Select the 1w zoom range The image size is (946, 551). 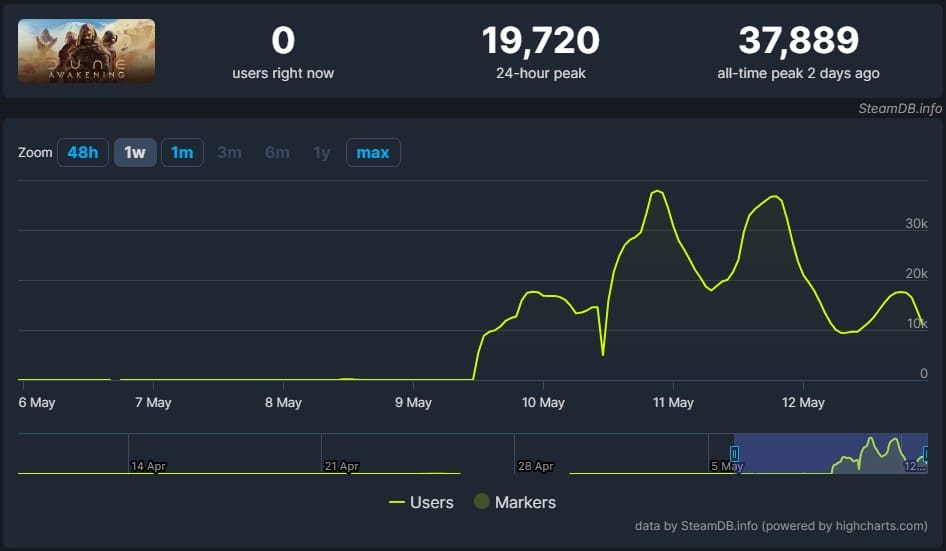click(135, 153)
